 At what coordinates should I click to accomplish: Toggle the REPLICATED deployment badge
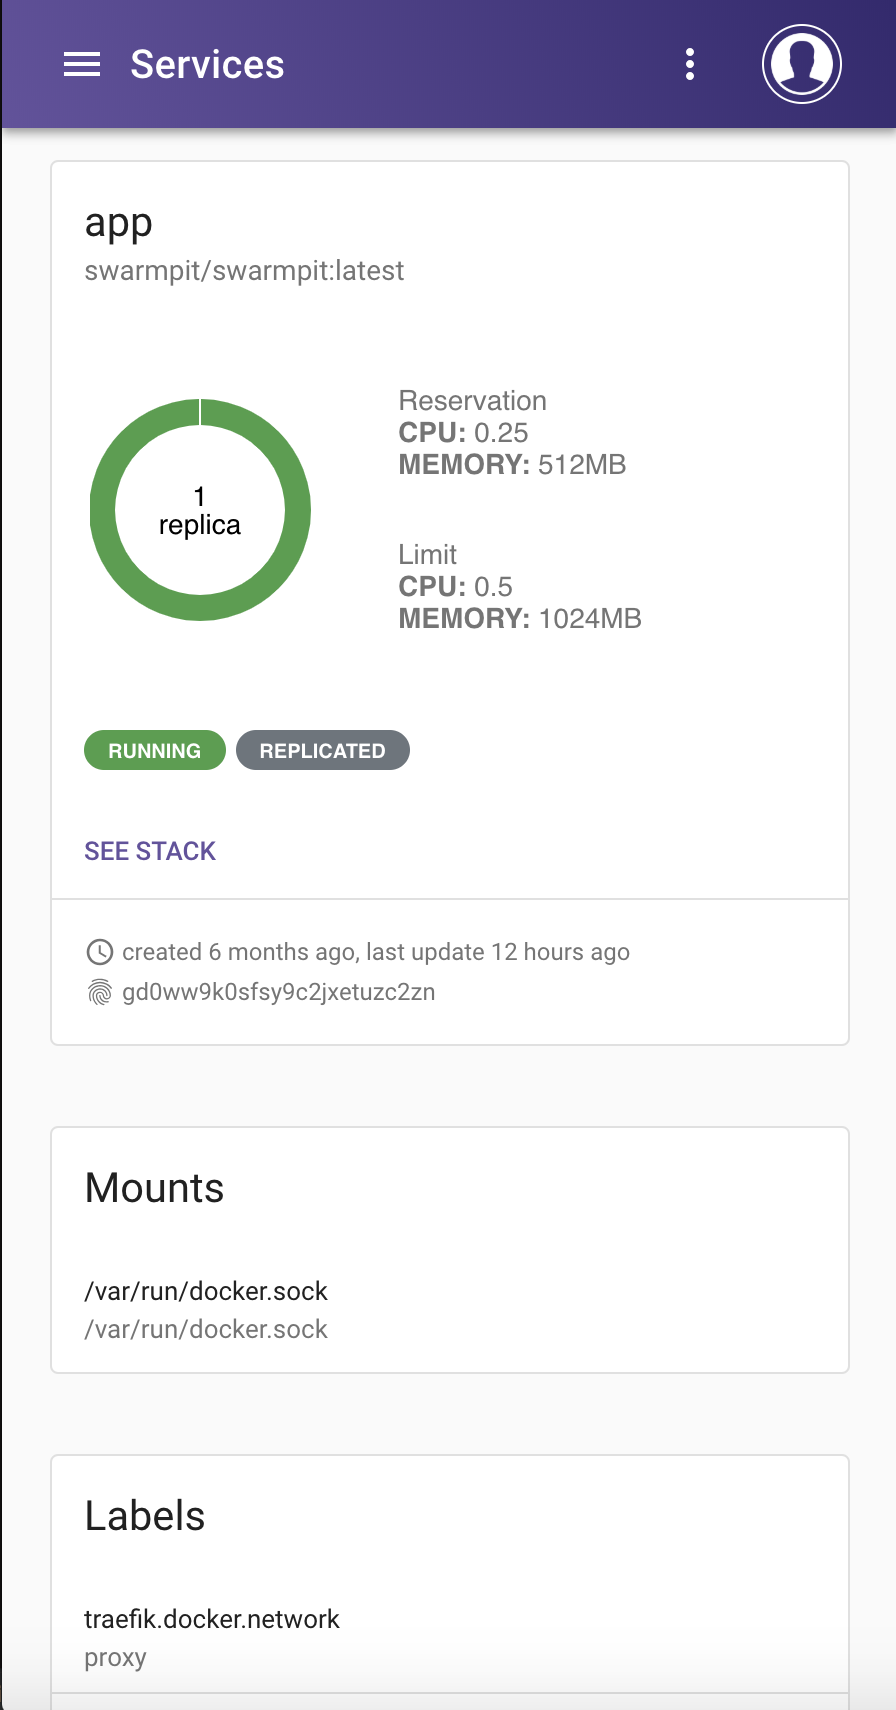pos(322,749)
